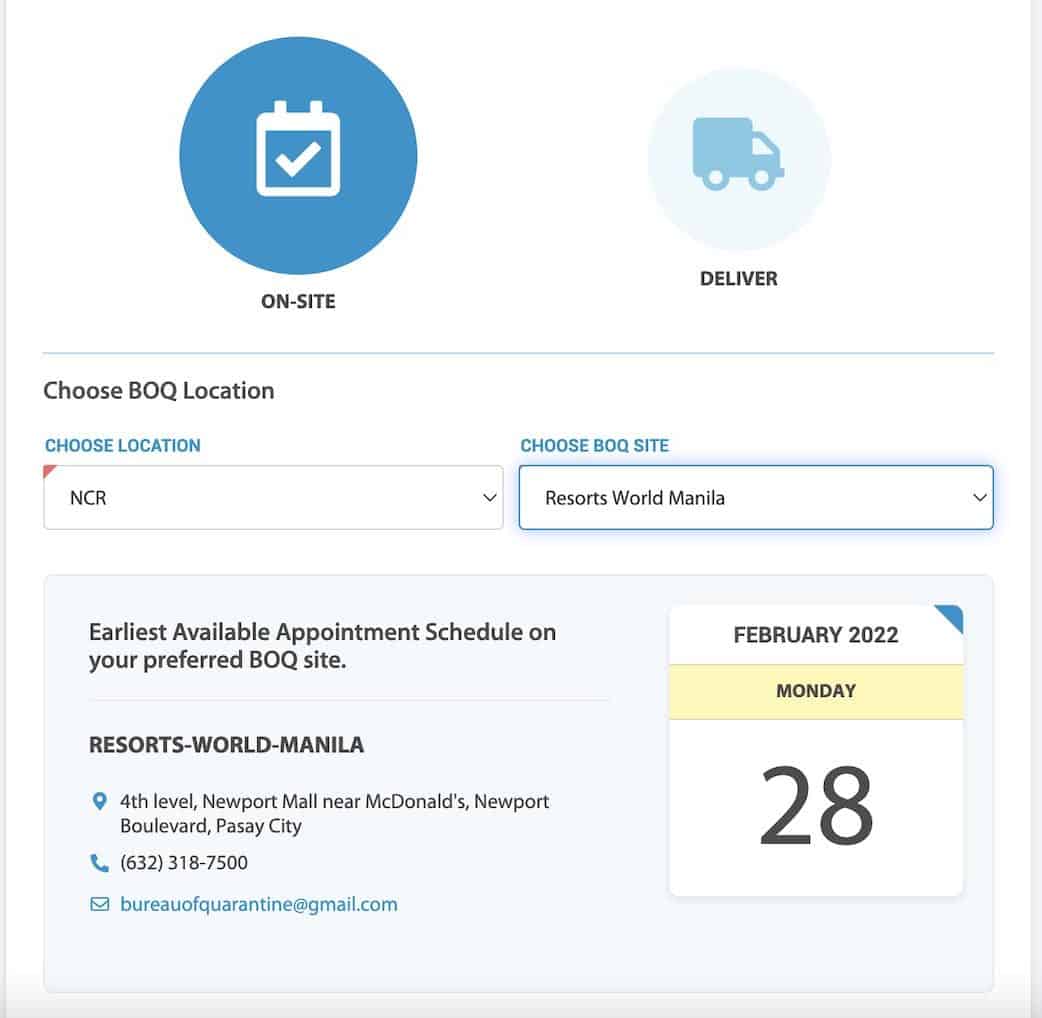Switch to the DELIVER option label
1042x1018 pixels.
tap(739, 278)
